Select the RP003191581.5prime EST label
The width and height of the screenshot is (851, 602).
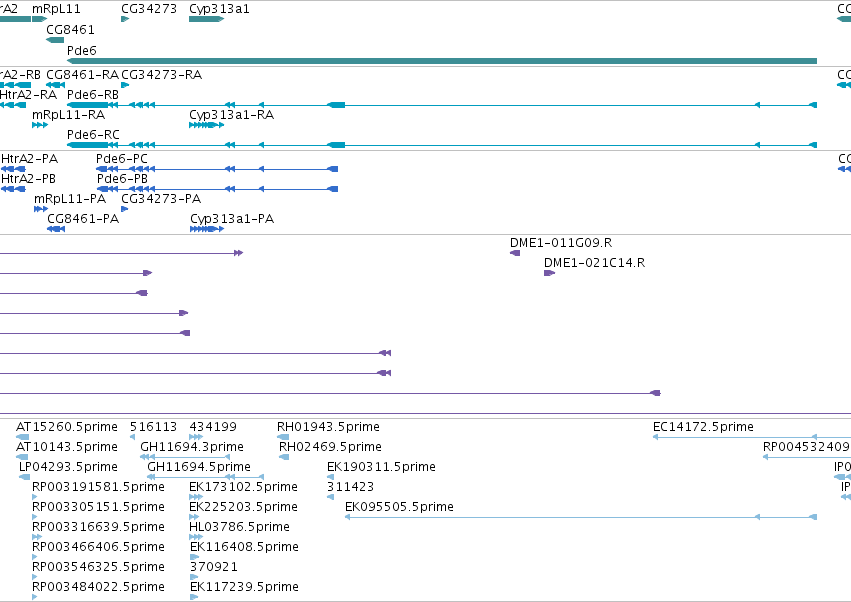coord(98,487)
